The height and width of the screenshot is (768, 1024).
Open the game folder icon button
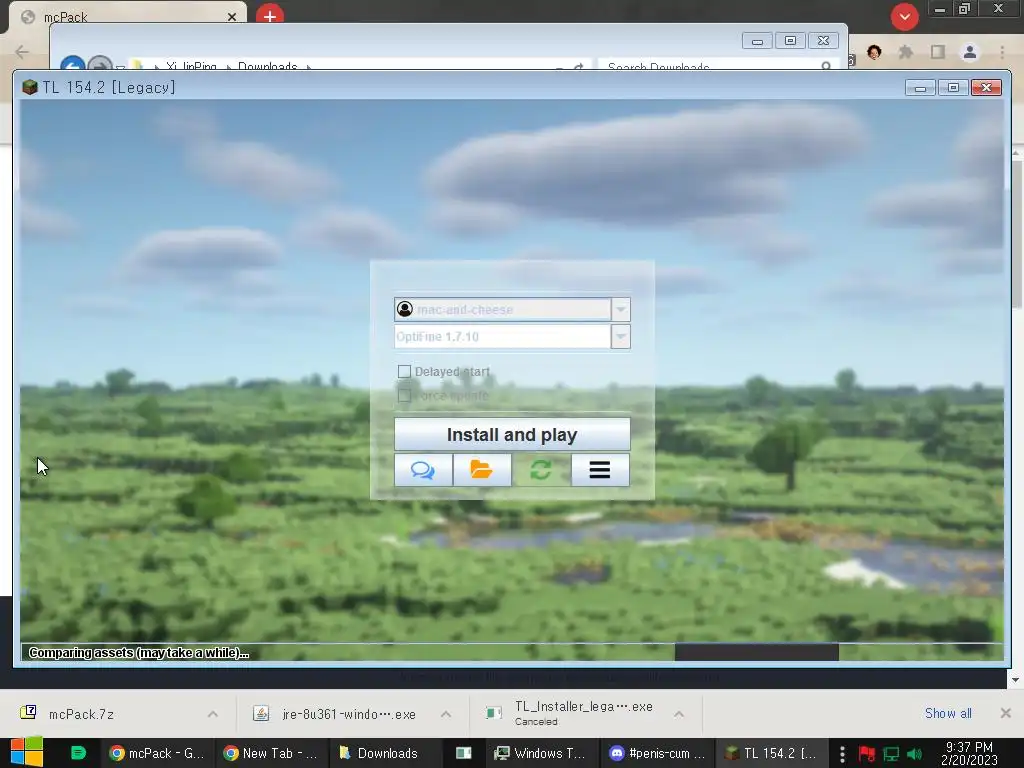[x=482, y=470]
